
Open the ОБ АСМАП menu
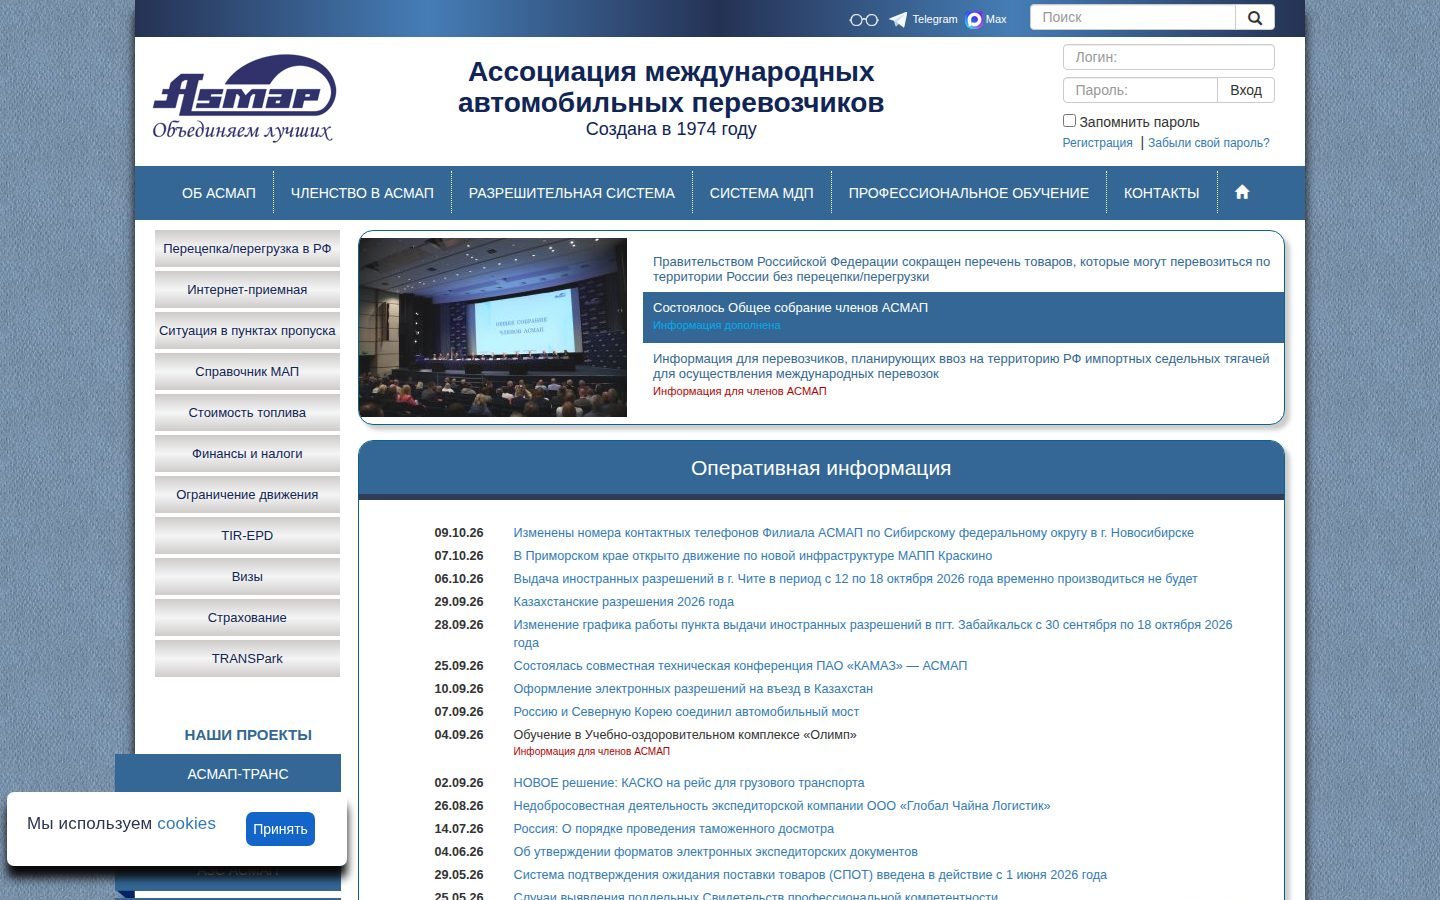[219, 193]
